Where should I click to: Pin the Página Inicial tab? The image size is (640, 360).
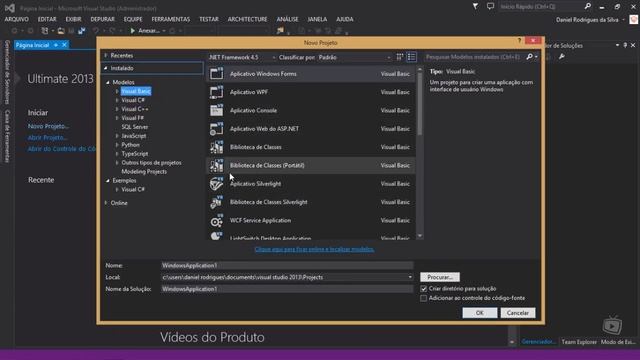tap(56, 45)
